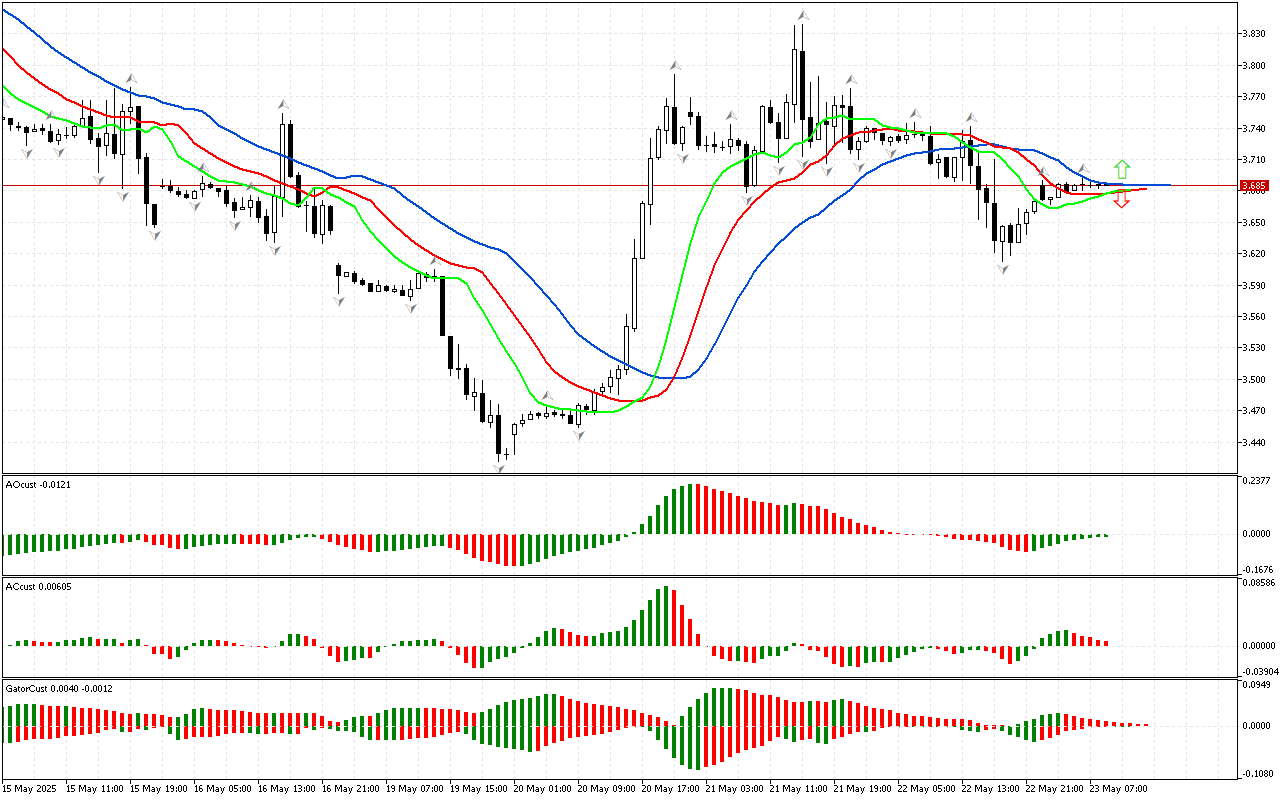This screenshot has height=800, width=1280.
Task: Select the fractal arrow below the lowest candle
Action: [x=498, y=468]
